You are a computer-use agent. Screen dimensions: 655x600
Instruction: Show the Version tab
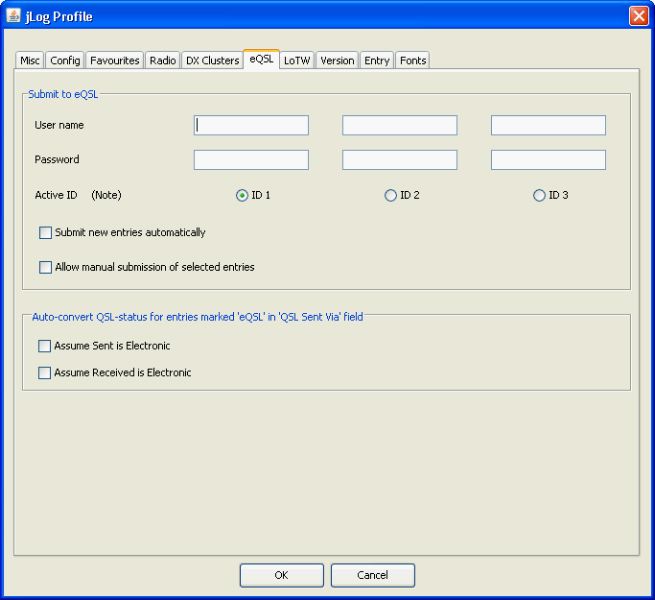(337, 61)
